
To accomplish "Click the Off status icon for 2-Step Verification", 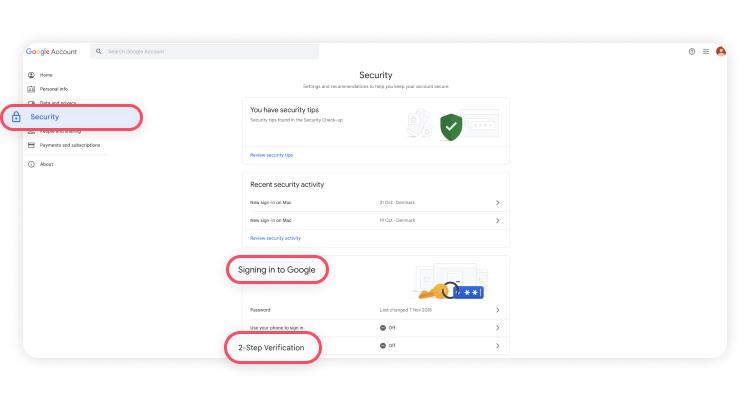I will pos(383,345).
